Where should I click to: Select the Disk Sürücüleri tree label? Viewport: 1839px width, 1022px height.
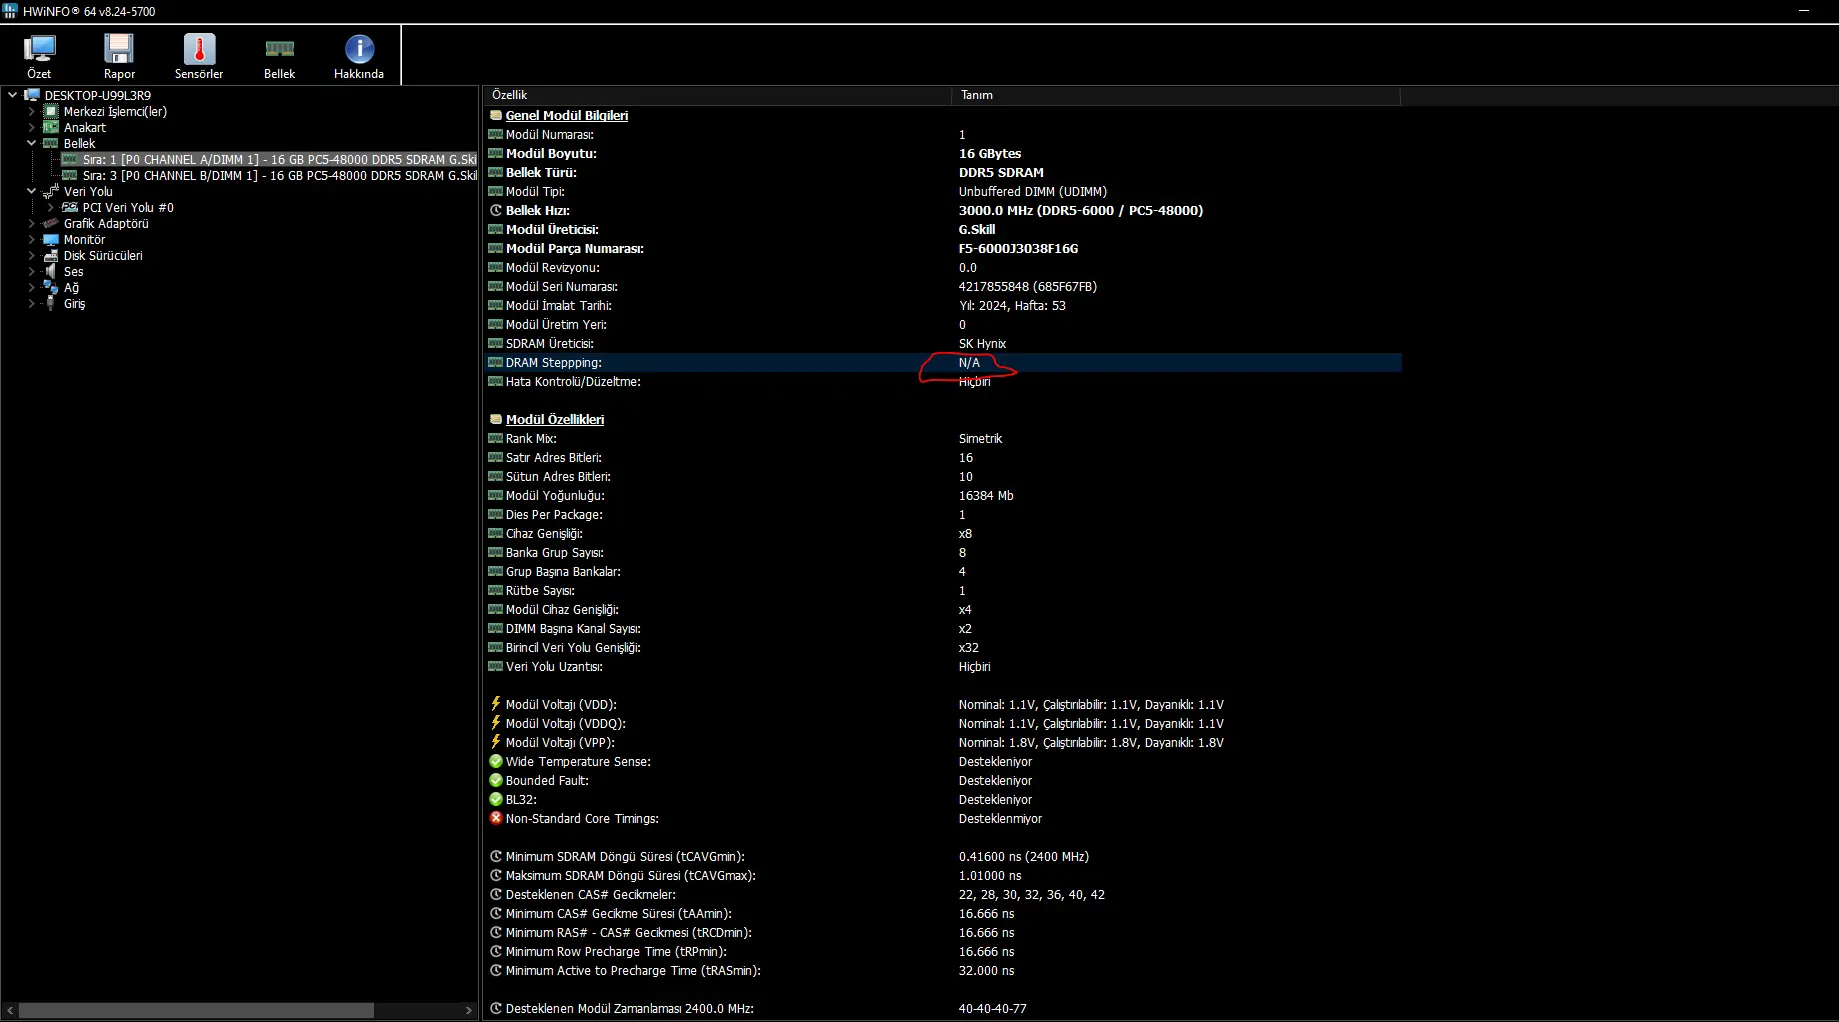(x=103, y=255)
